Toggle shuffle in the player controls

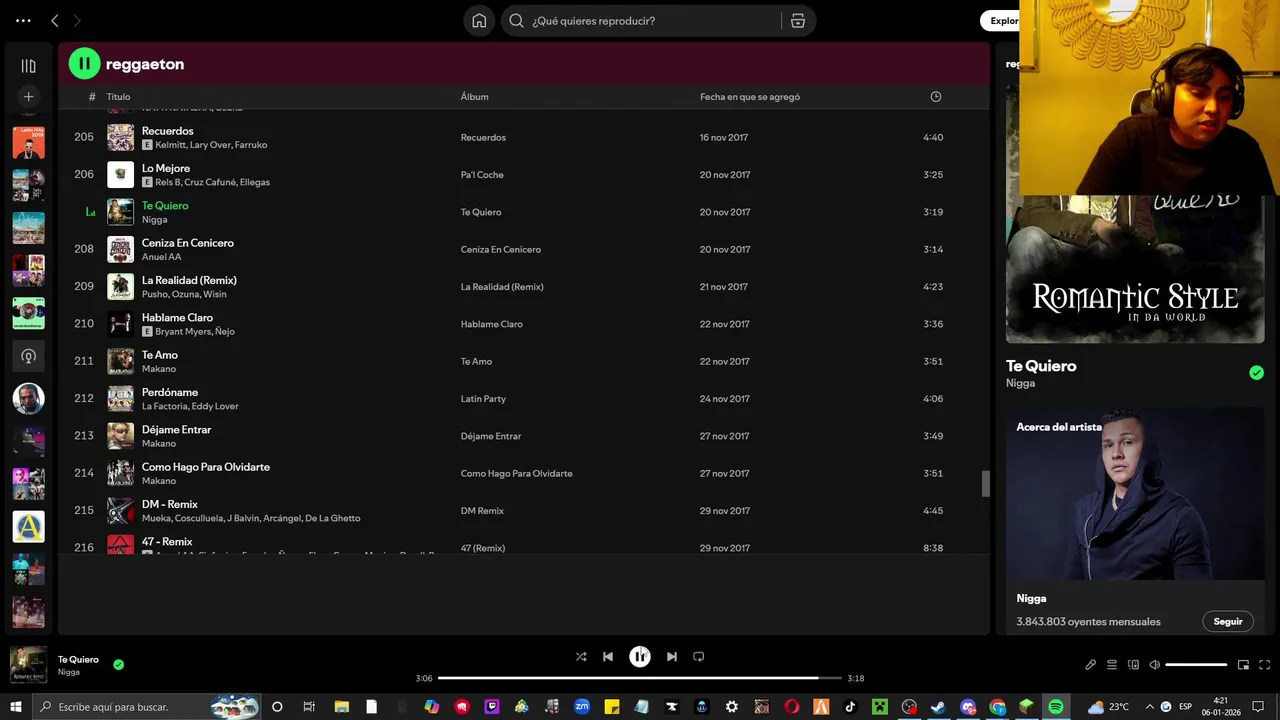(581, 657)
